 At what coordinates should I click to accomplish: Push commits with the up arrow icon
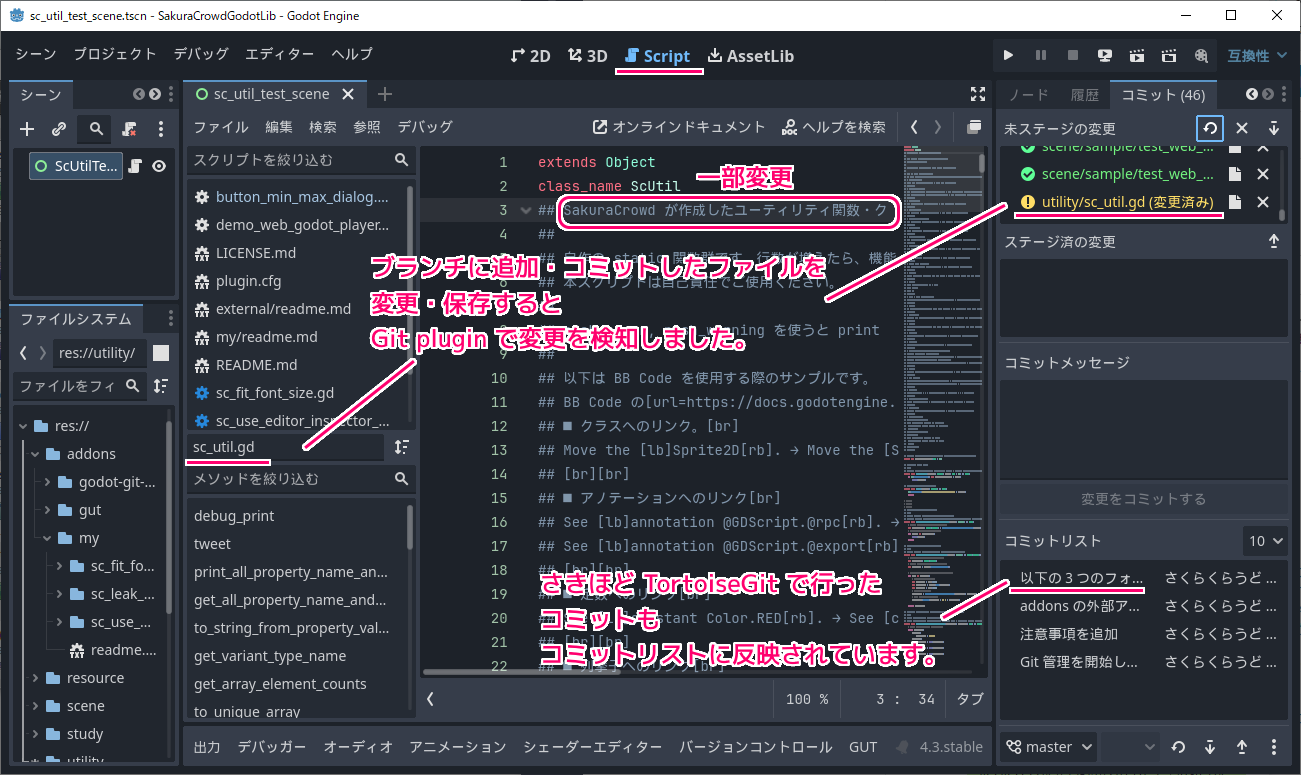pyautogui.click(x=1242, y=747)
